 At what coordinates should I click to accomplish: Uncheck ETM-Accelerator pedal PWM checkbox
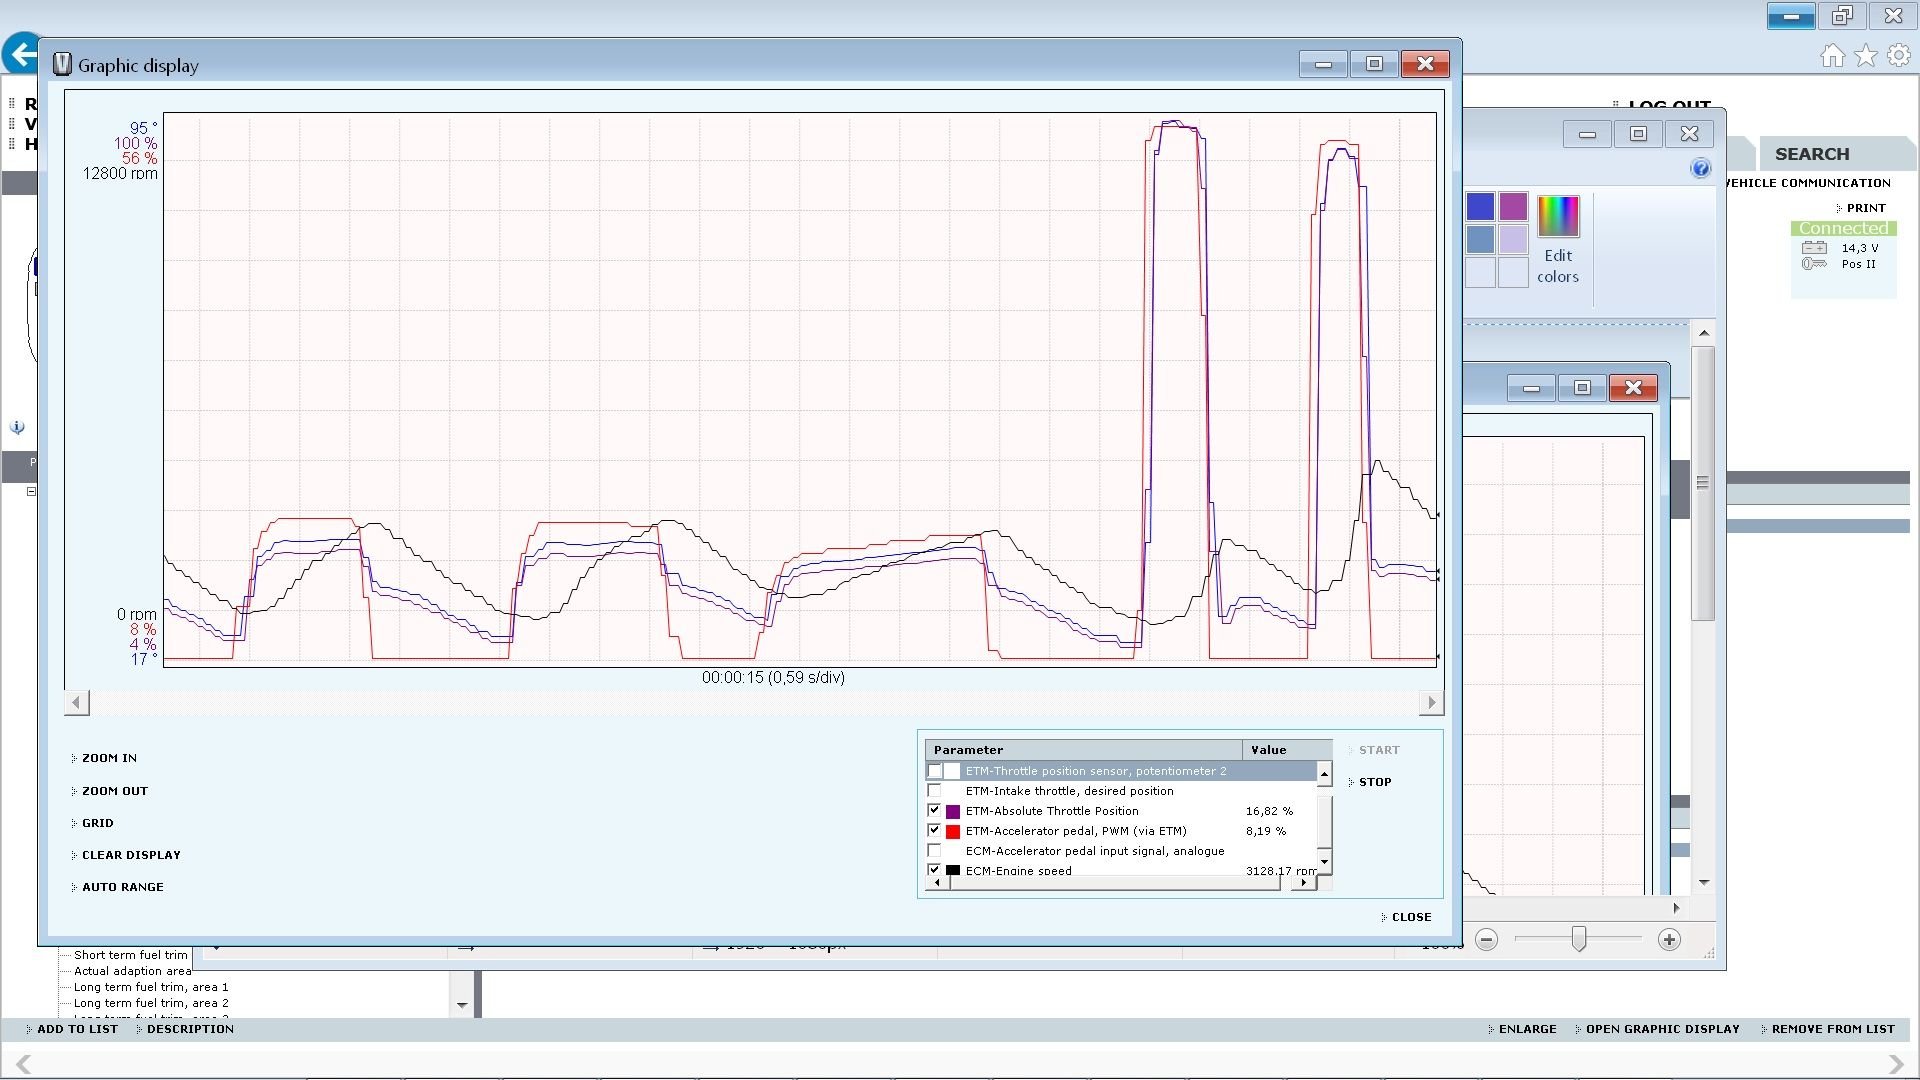click(x=934, y=831)
